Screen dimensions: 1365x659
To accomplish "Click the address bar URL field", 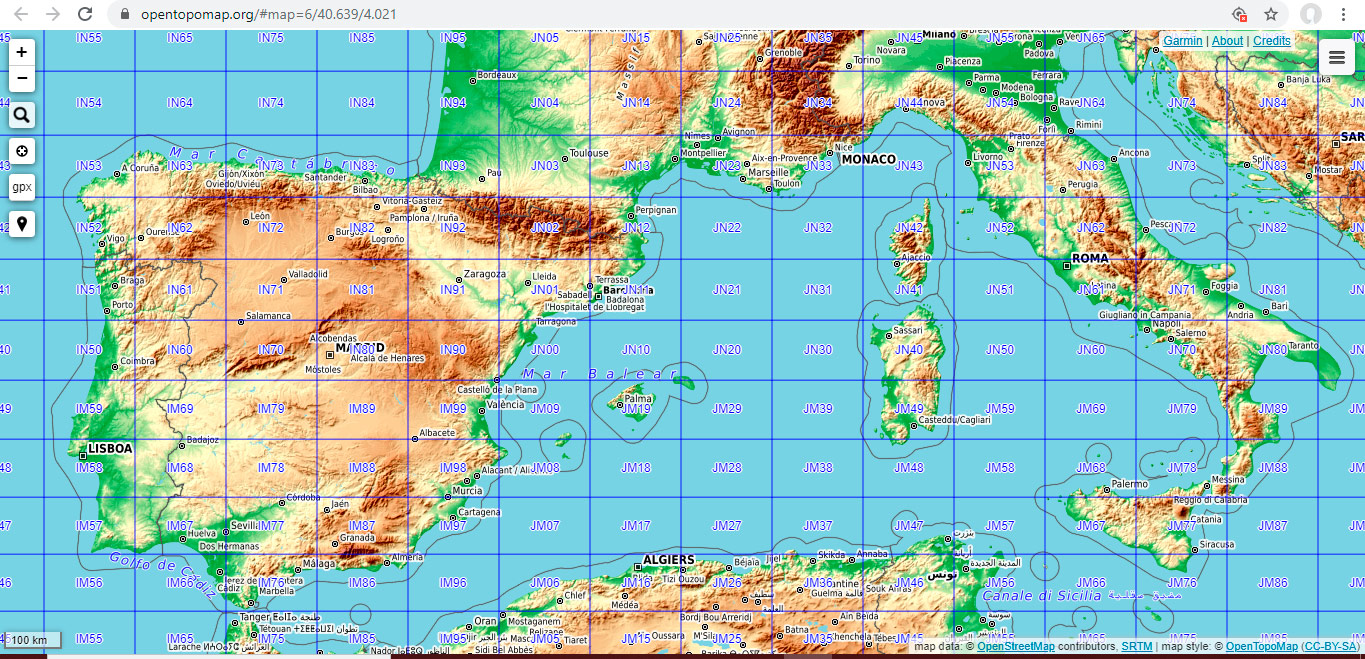I will (x=600, y=14).
